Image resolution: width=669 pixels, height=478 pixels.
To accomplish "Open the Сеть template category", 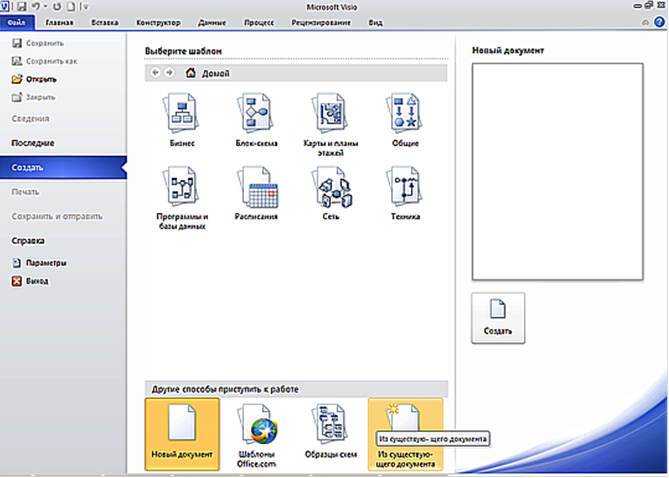I will tap(331, 193).
